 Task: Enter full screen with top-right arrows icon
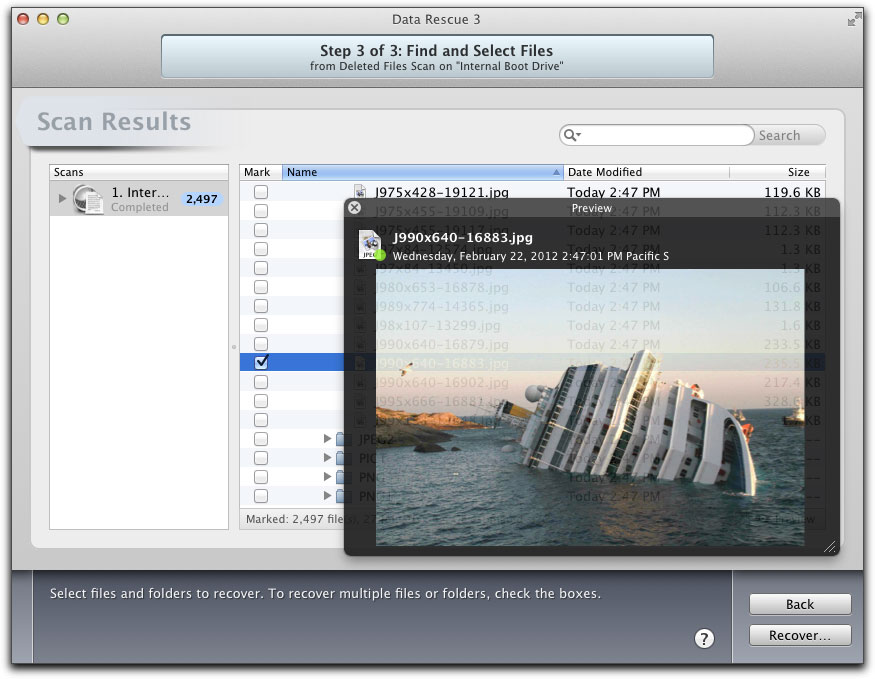853,19
